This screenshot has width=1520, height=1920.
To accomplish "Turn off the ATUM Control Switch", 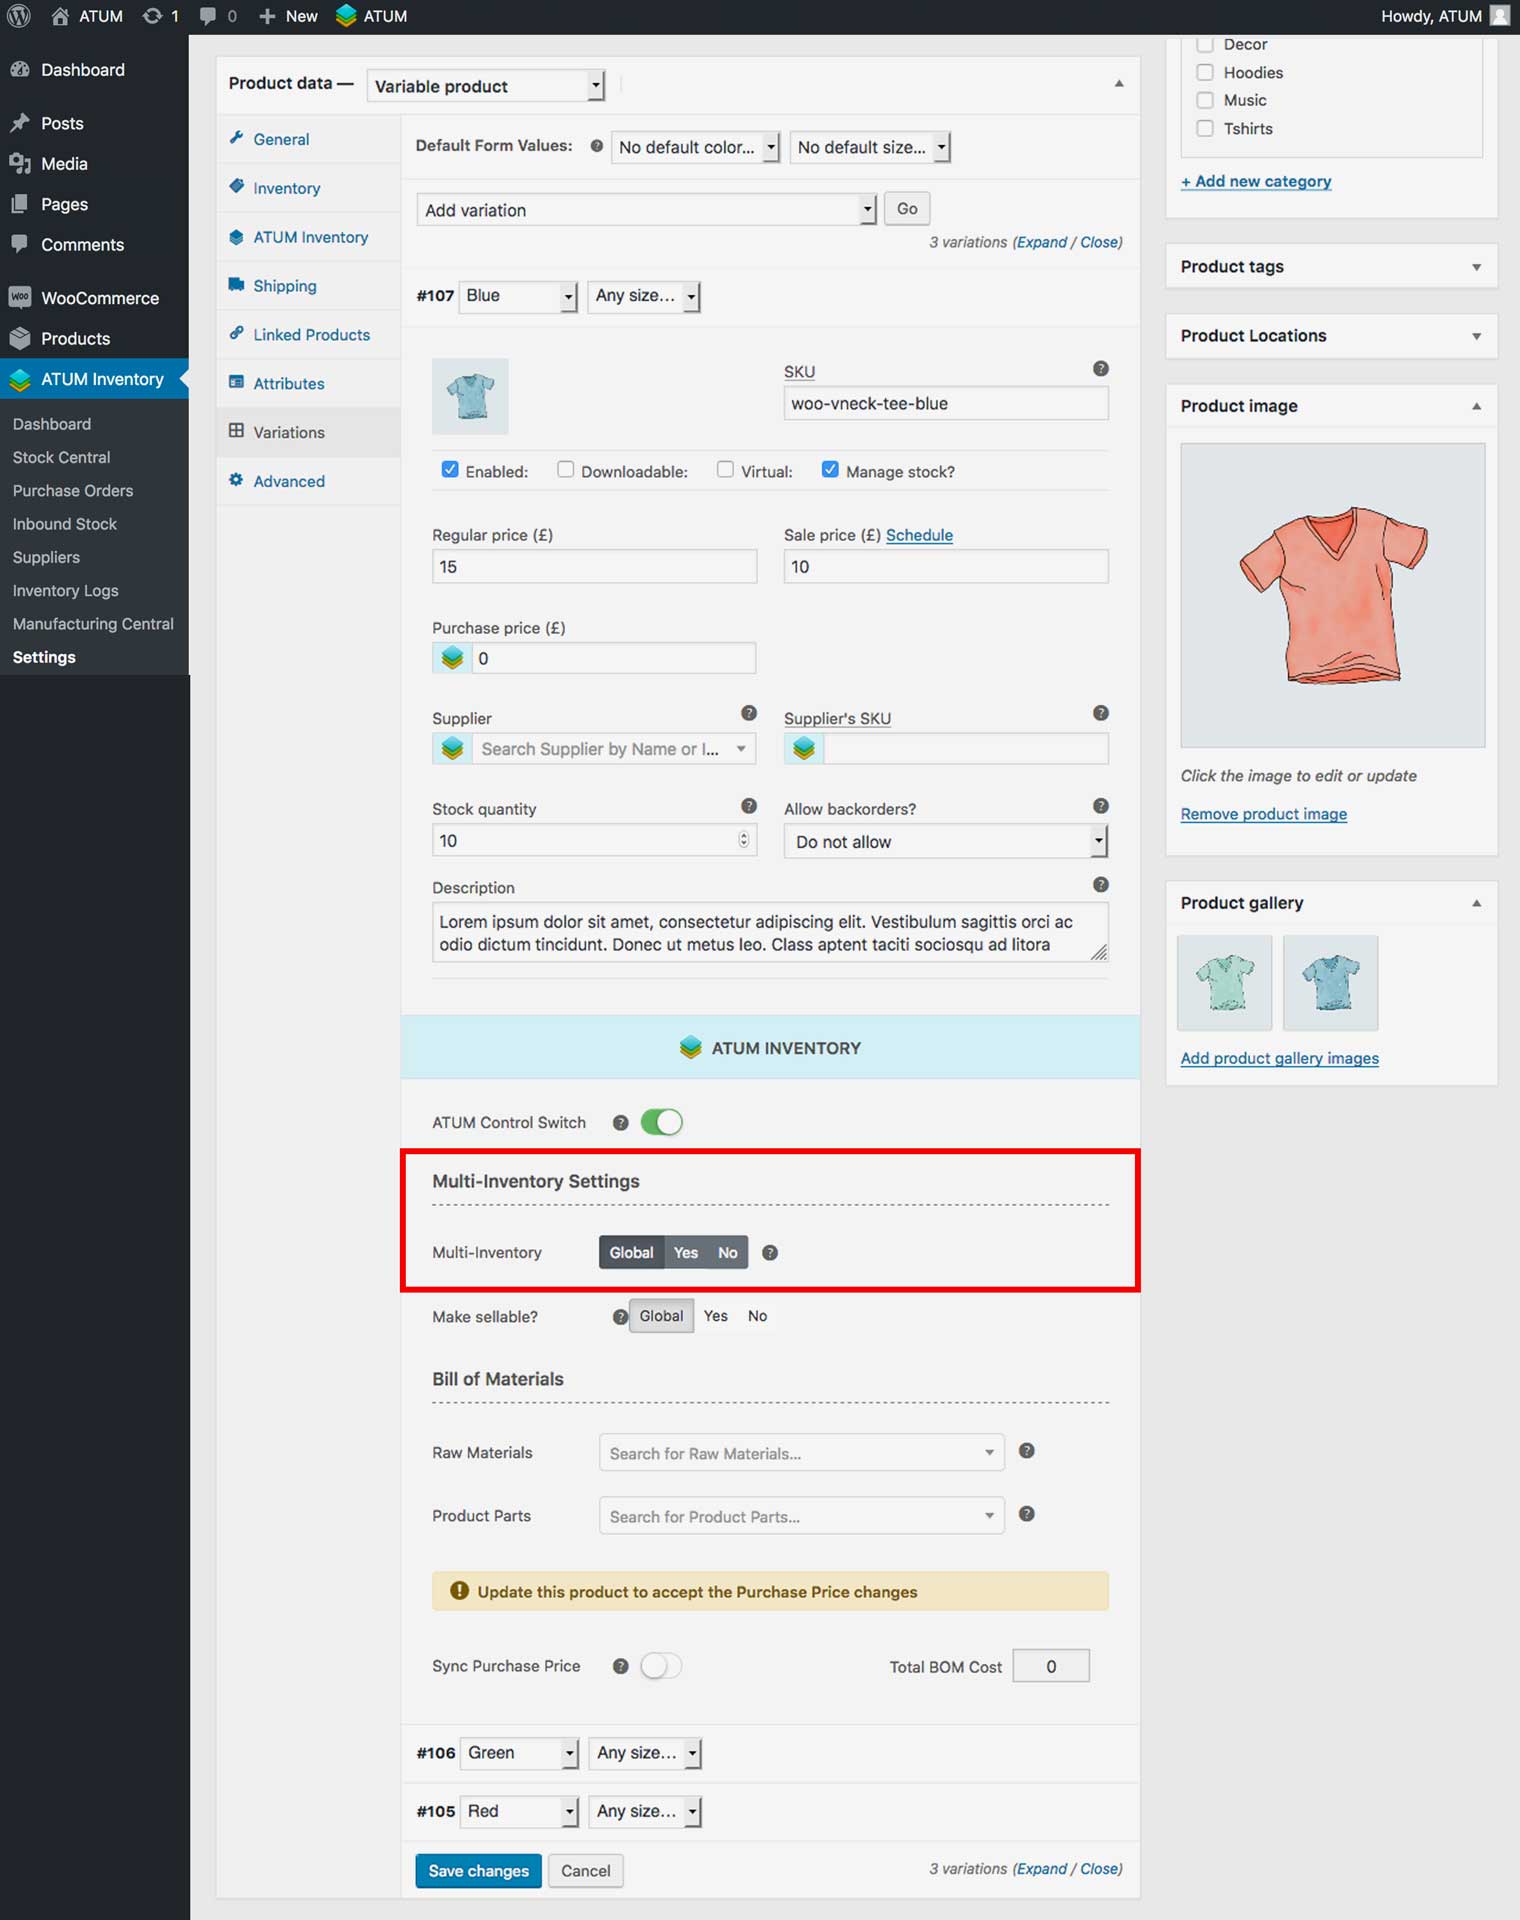I will click(x=661, y=1122).
